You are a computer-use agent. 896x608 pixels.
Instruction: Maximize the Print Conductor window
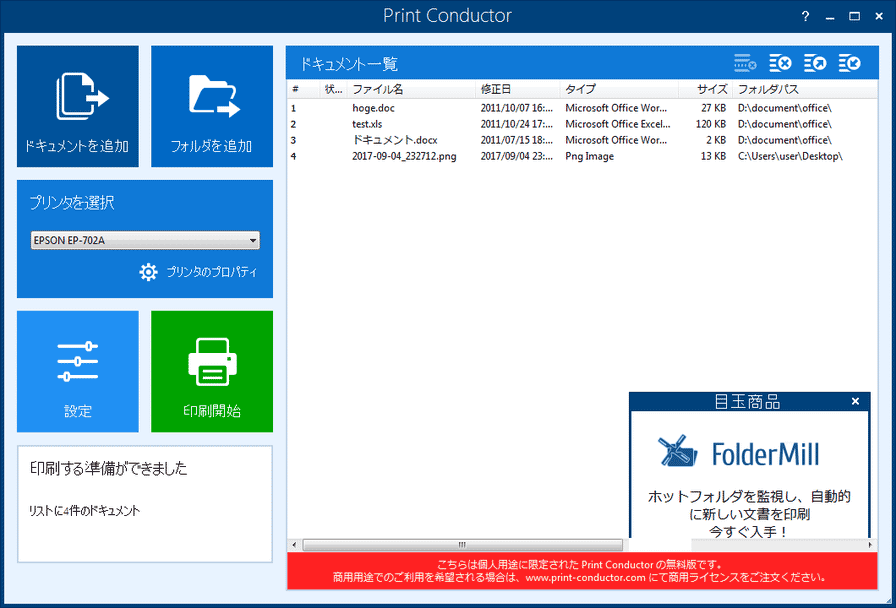click(x=854, y=16)
